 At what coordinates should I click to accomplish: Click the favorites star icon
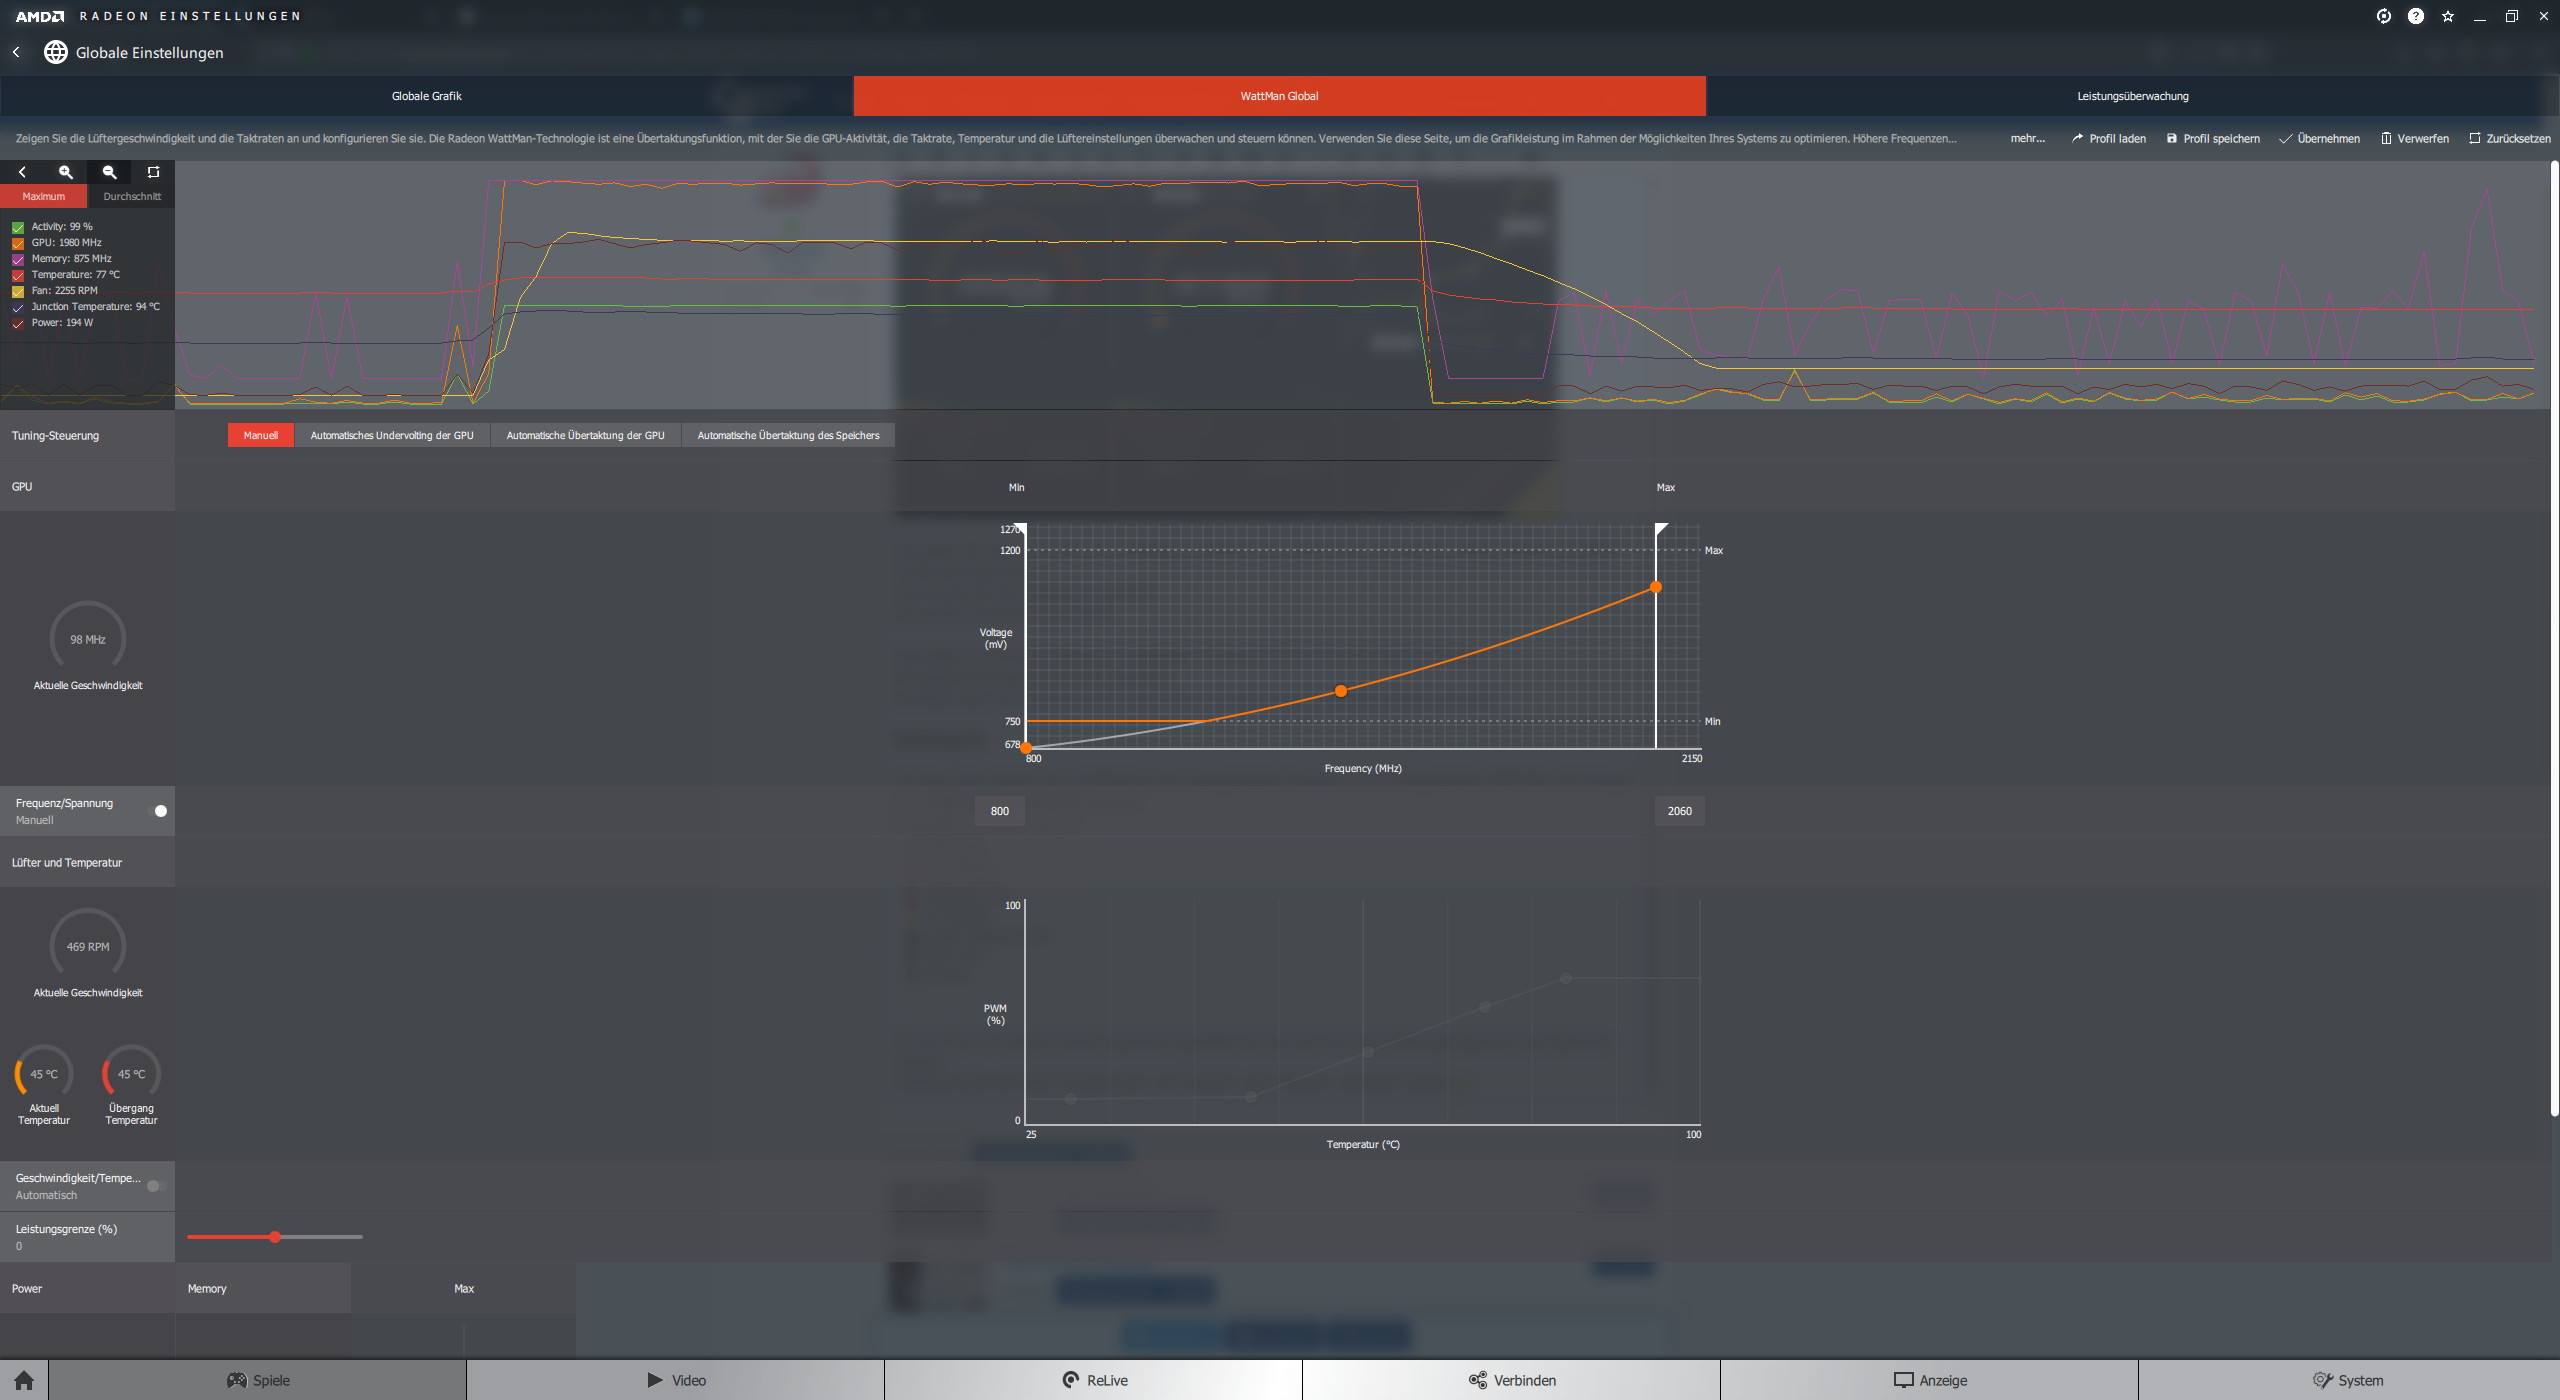point(2447,16)
